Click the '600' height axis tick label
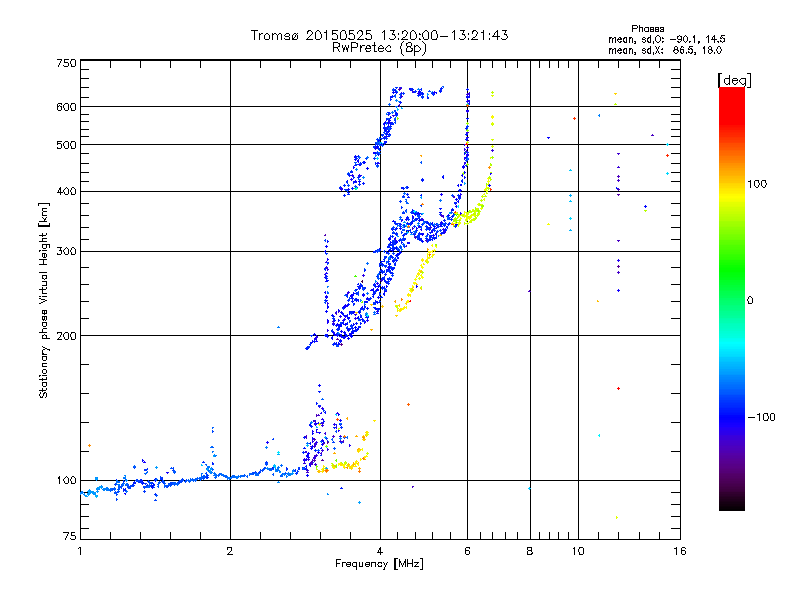The width and height of the screenshot is (800, 600). tap(66, 107)
